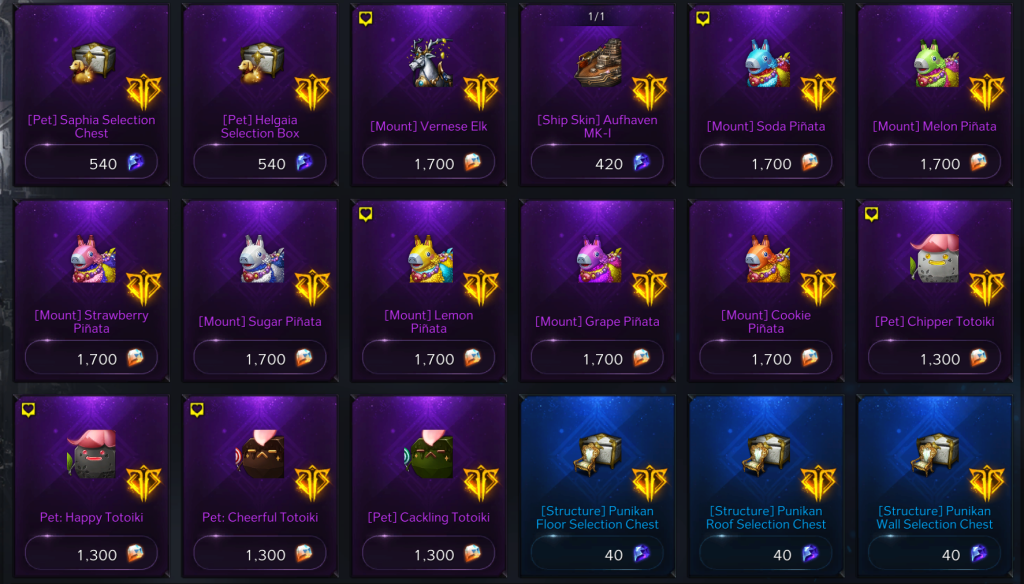Viewport: 1024px width, 584px height.
Task: Select the Cookie Piñata item card
Action: tap(766, 290)
